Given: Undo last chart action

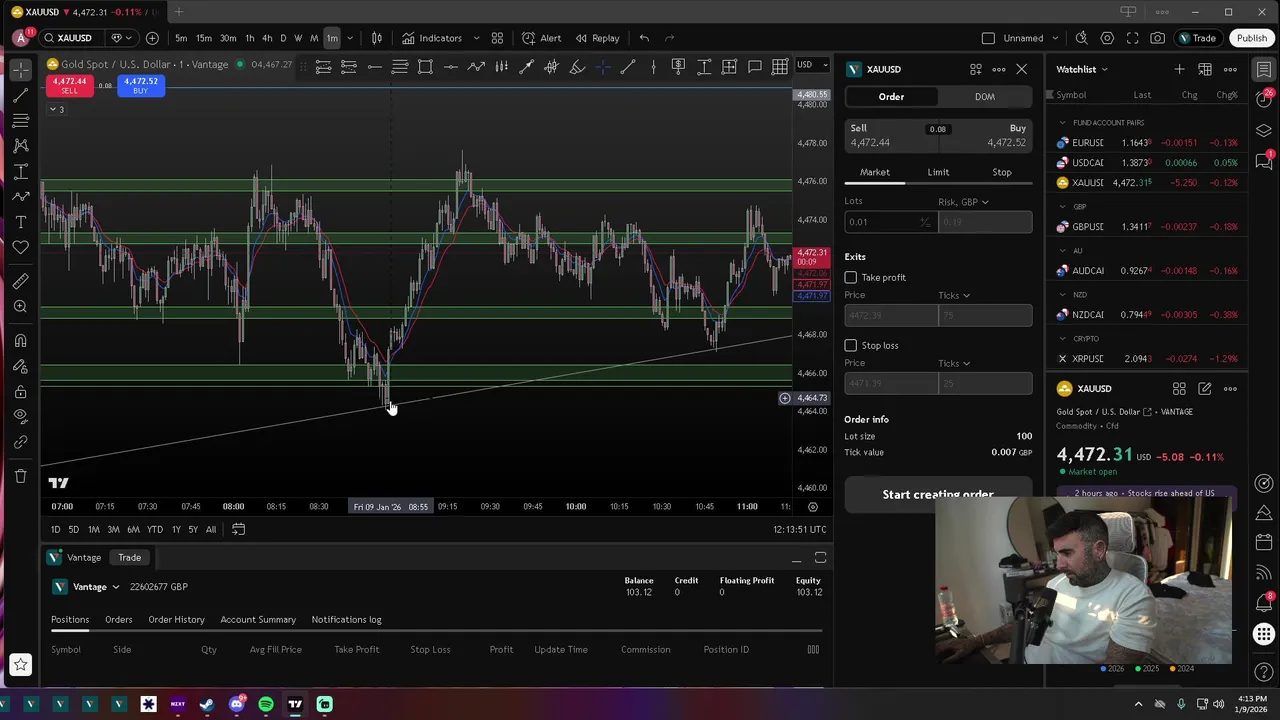Looking at the screenshot, I should pos(644,38).
